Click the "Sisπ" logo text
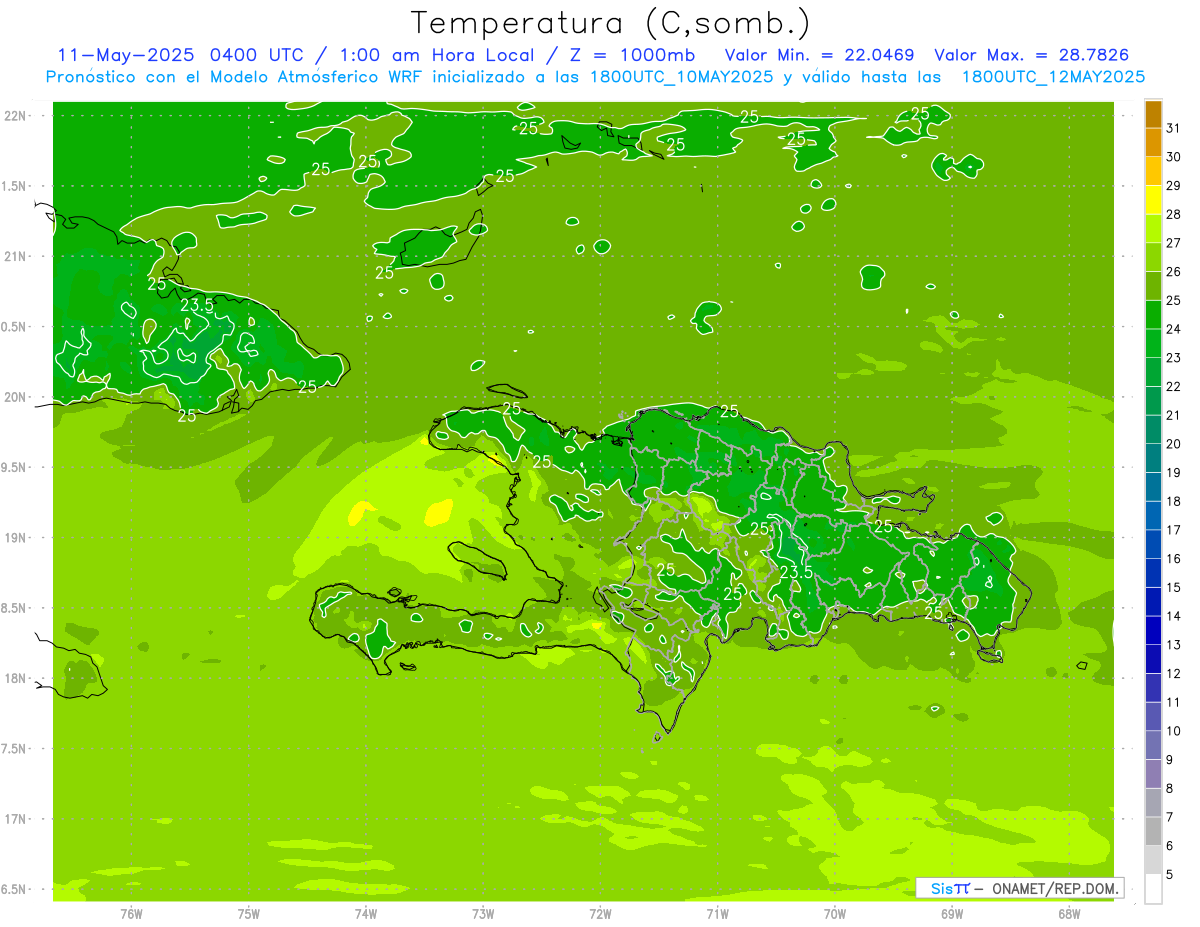This screenshot has height=927, width=1200. (950, 888)
